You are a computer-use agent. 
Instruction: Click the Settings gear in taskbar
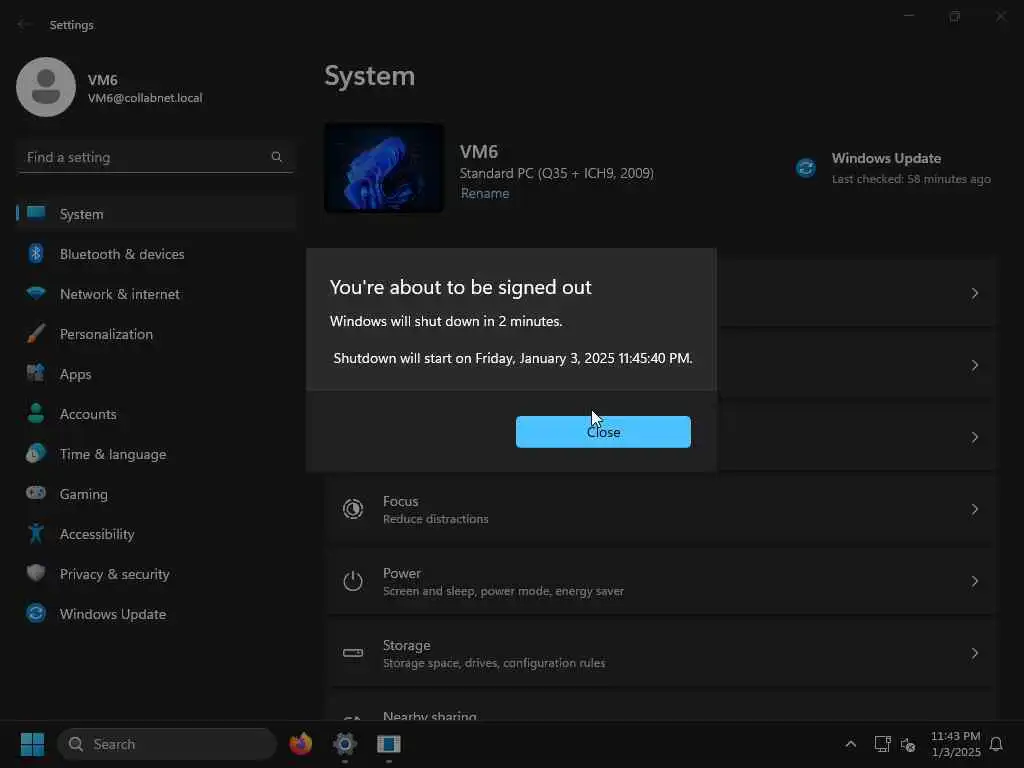345,744
